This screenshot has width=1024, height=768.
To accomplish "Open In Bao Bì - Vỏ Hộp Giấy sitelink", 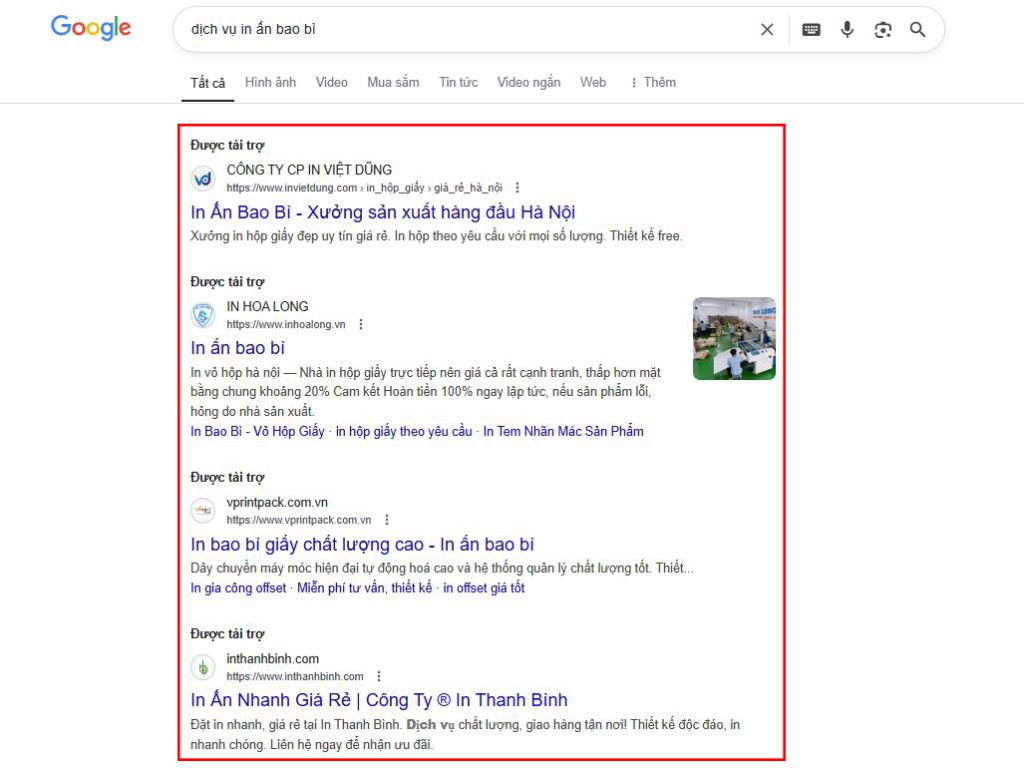I will point(257,432).
